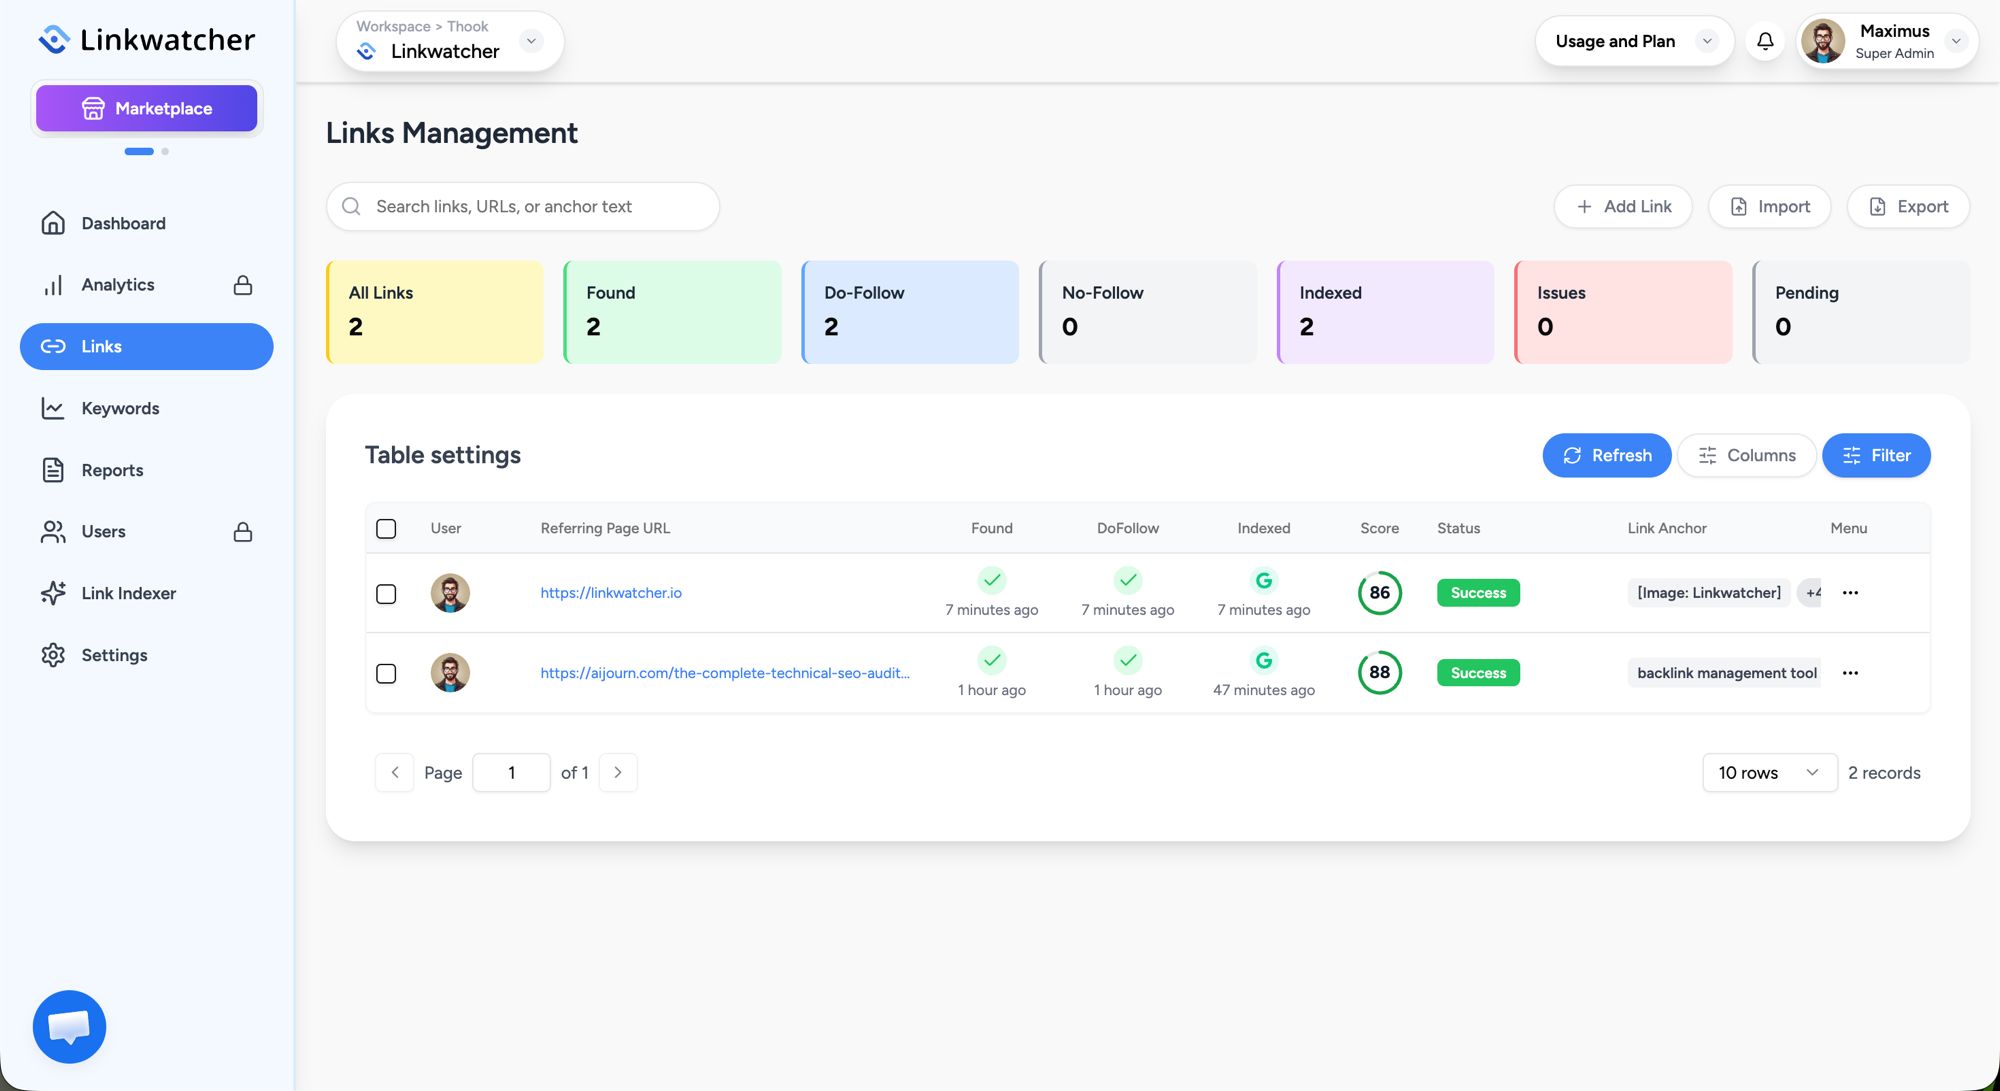Open the Link Indexer tool

point(146,593)
